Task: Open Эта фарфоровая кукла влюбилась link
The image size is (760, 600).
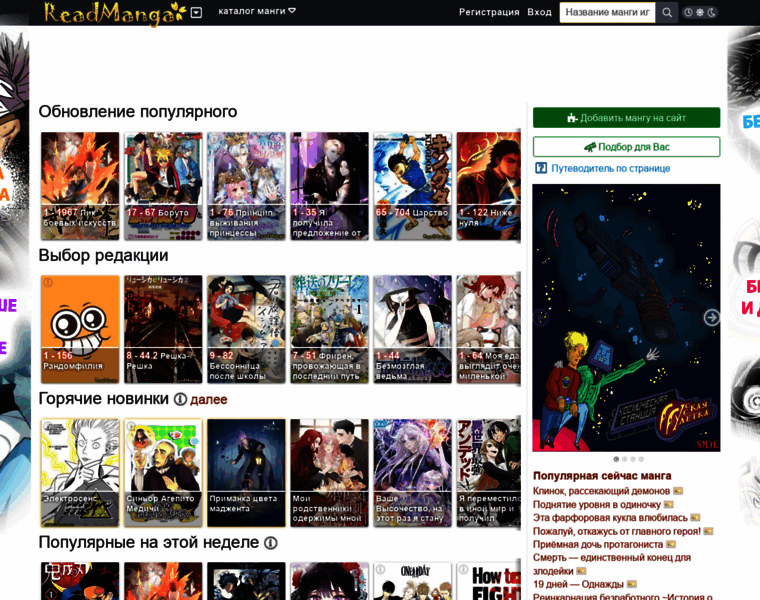Action: (610, 518)
